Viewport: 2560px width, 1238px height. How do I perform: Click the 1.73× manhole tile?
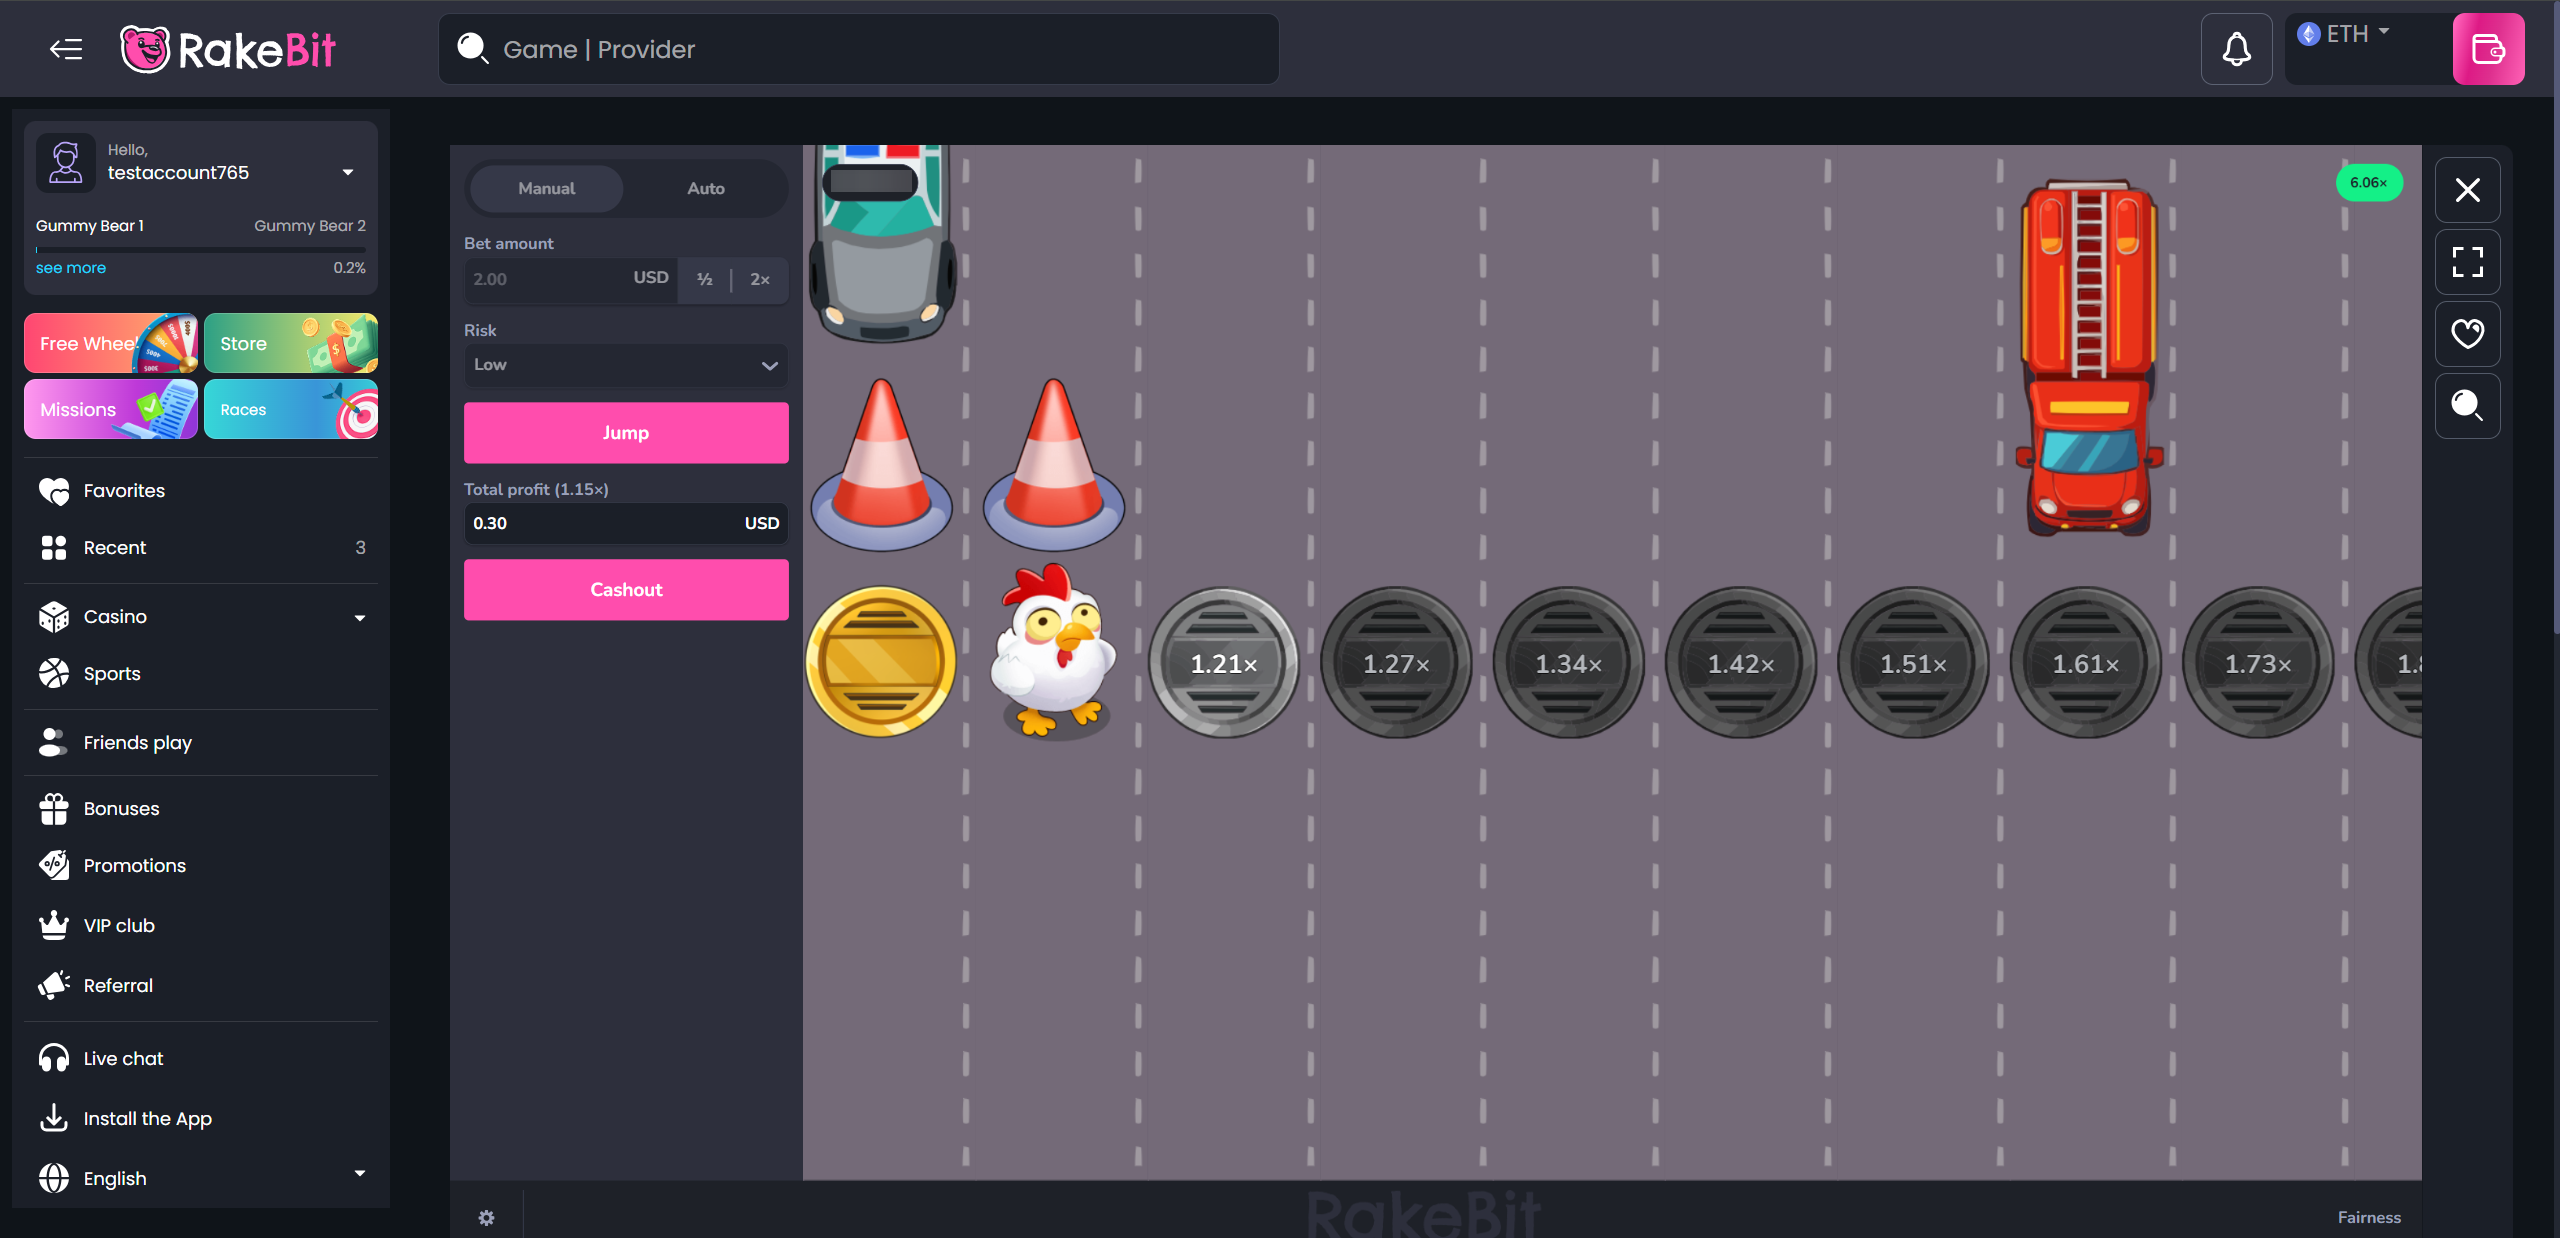pyautogui.click(x=2258, y=663)
